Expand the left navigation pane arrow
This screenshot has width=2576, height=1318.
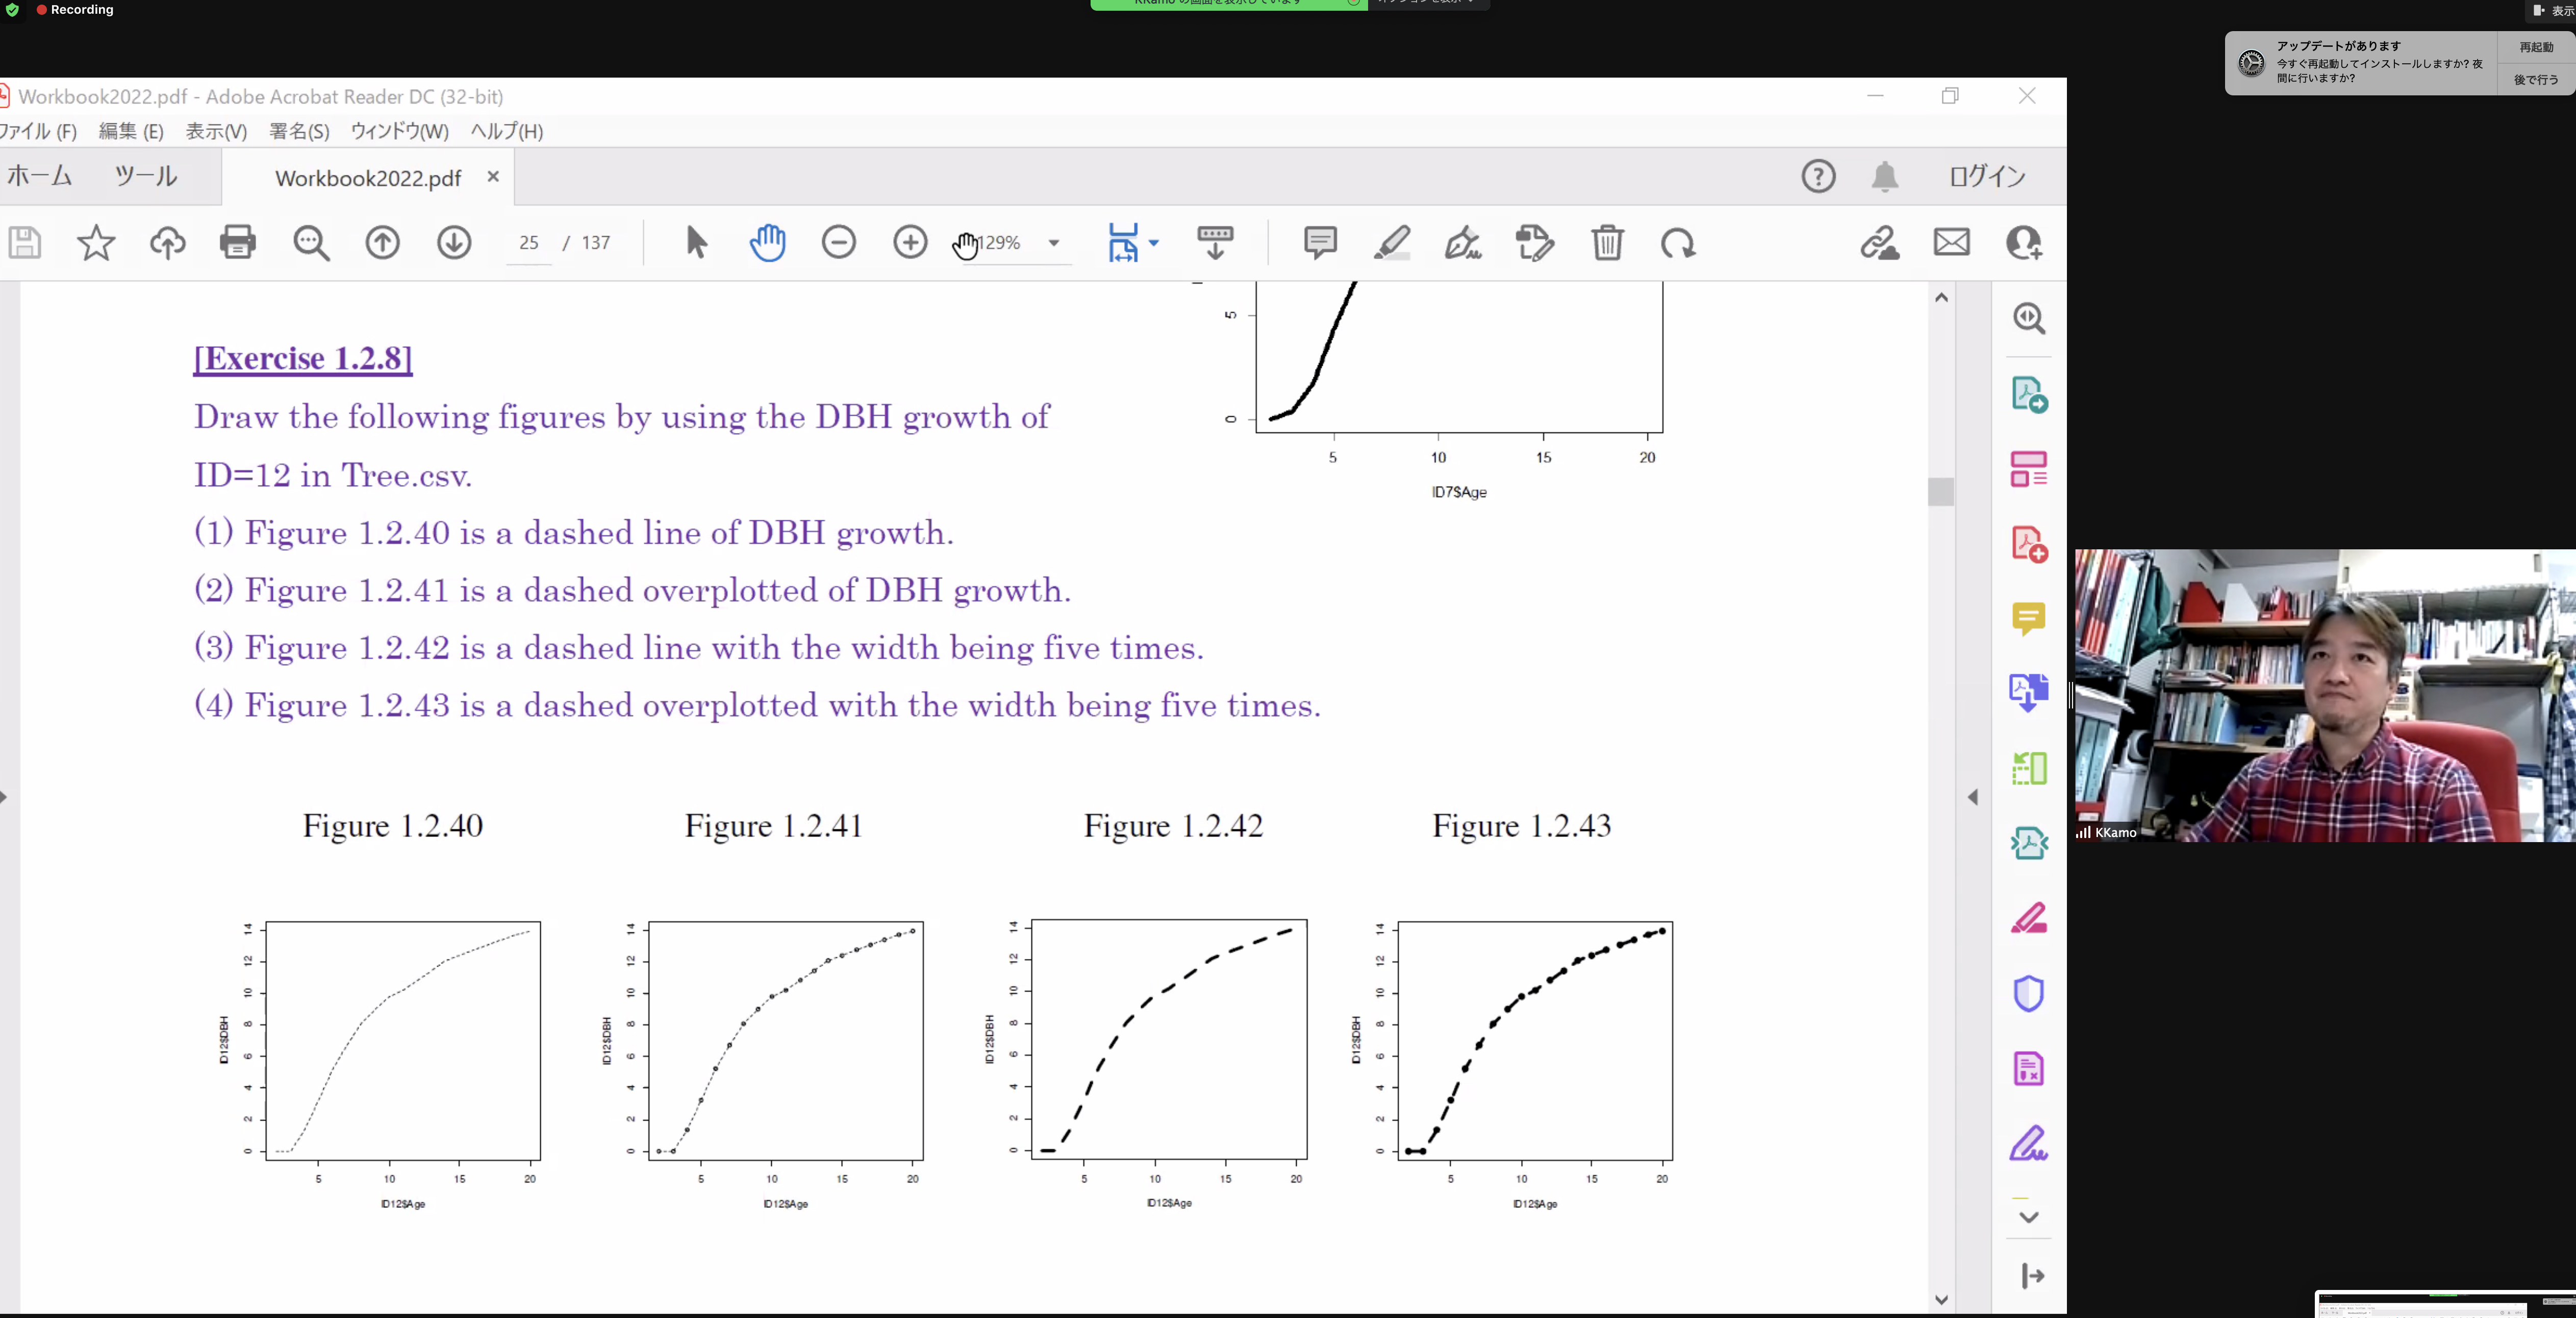[x=4, y=797]
